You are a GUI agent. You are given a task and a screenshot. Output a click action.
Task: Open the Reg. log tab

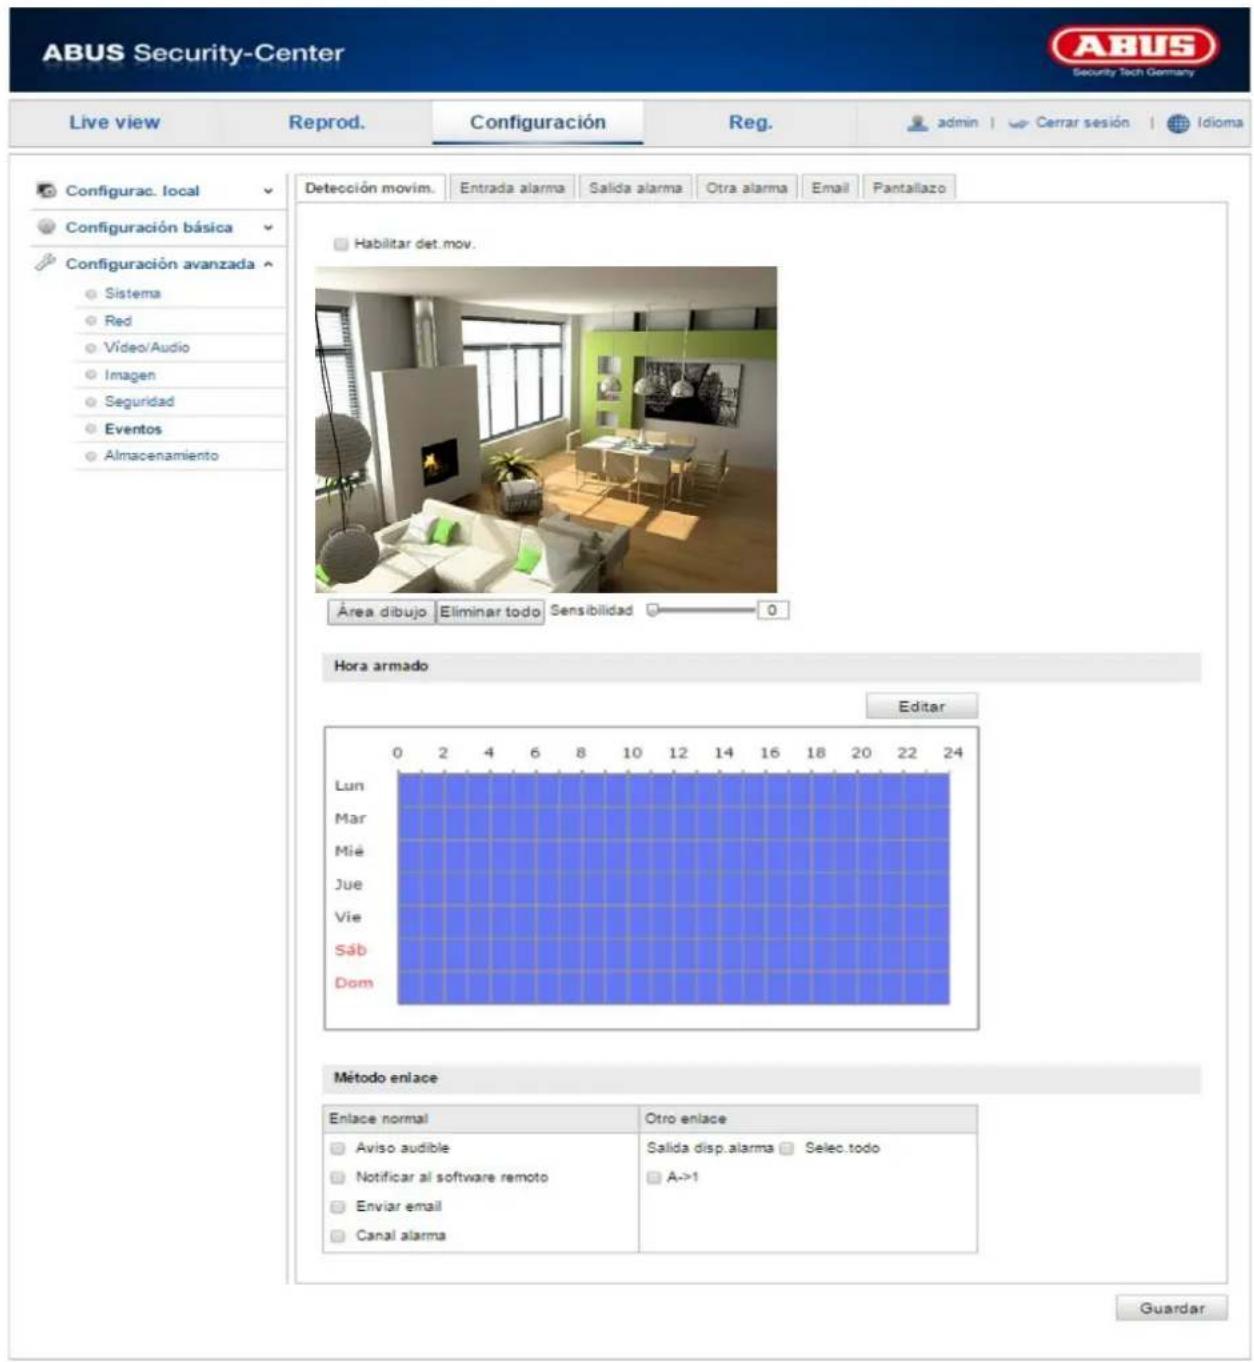tap(750, 122)
